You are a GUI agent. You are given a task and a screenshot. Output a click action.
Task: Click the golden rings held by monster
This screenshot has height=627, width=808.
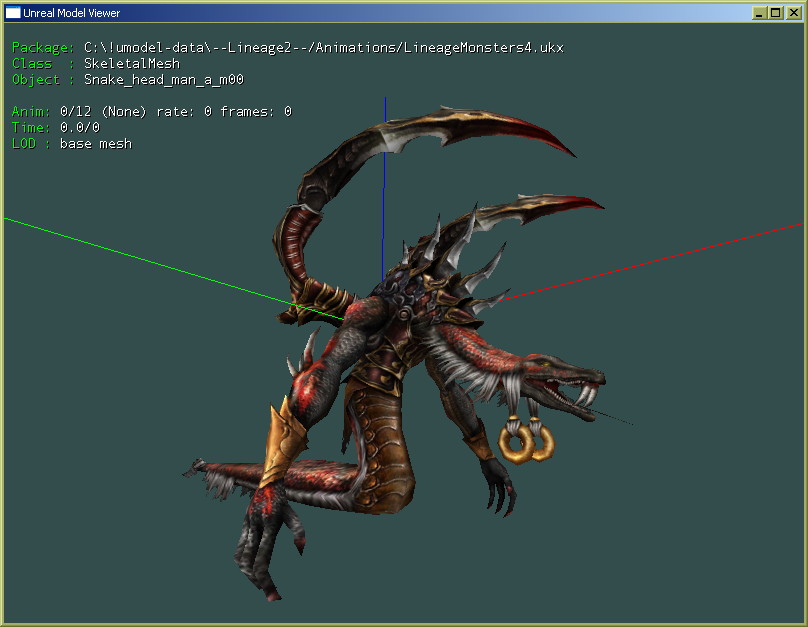[527, 443]
